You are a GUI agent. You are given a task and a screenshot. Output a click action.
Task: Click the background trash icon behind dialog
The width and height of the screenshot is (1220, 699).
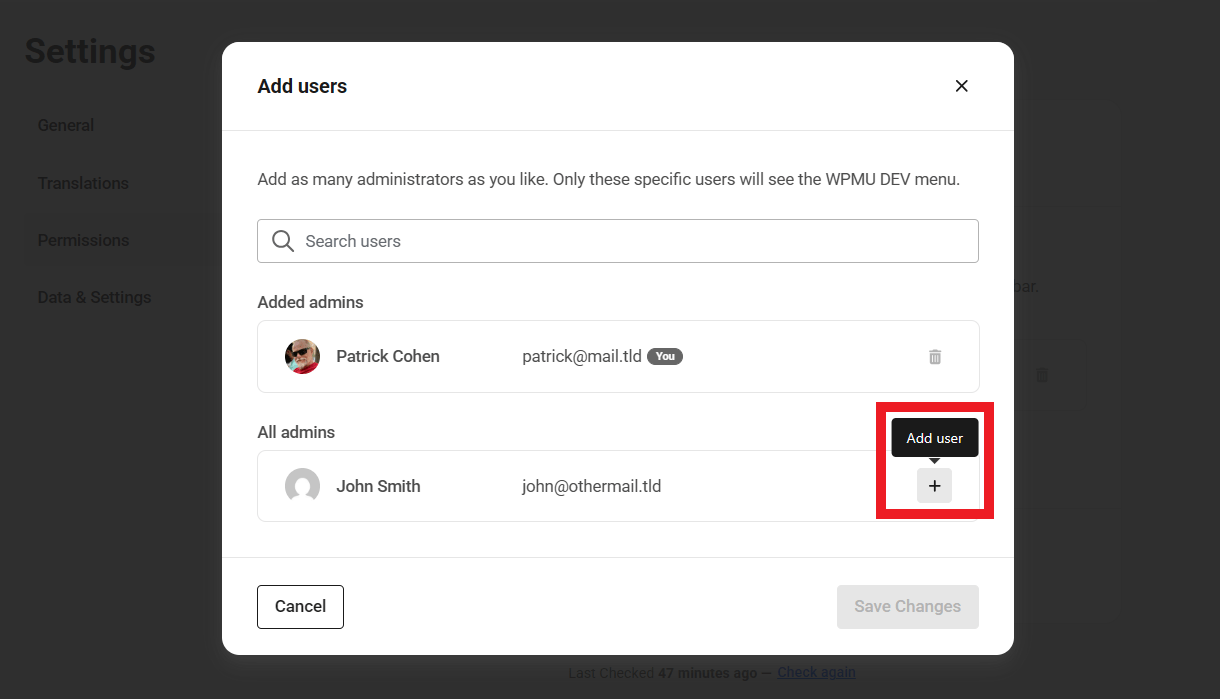coord(1041,375)
